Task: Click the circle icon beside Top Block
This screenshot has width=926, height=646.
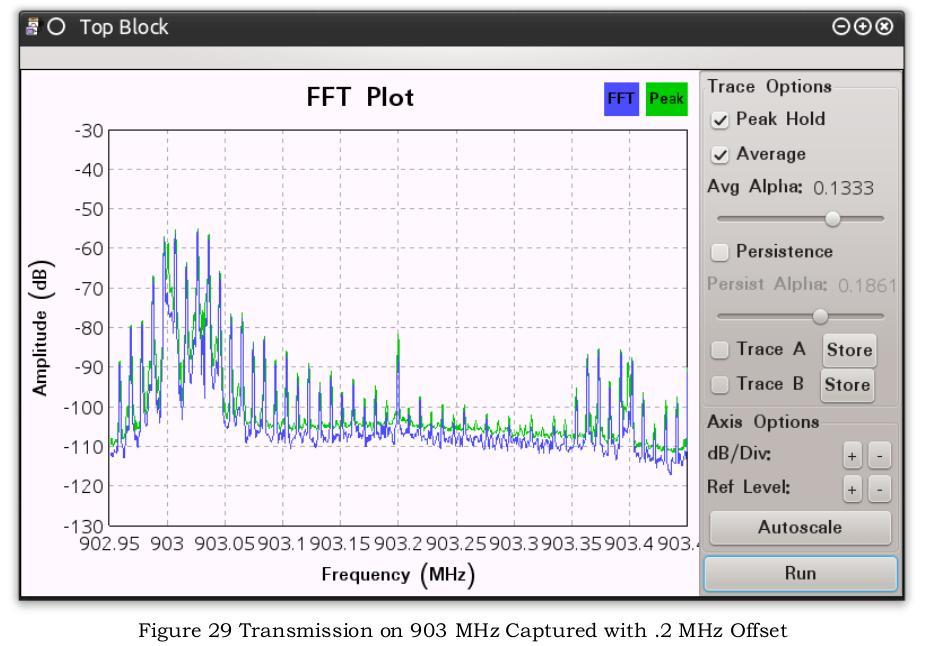Action: point(56,27)
